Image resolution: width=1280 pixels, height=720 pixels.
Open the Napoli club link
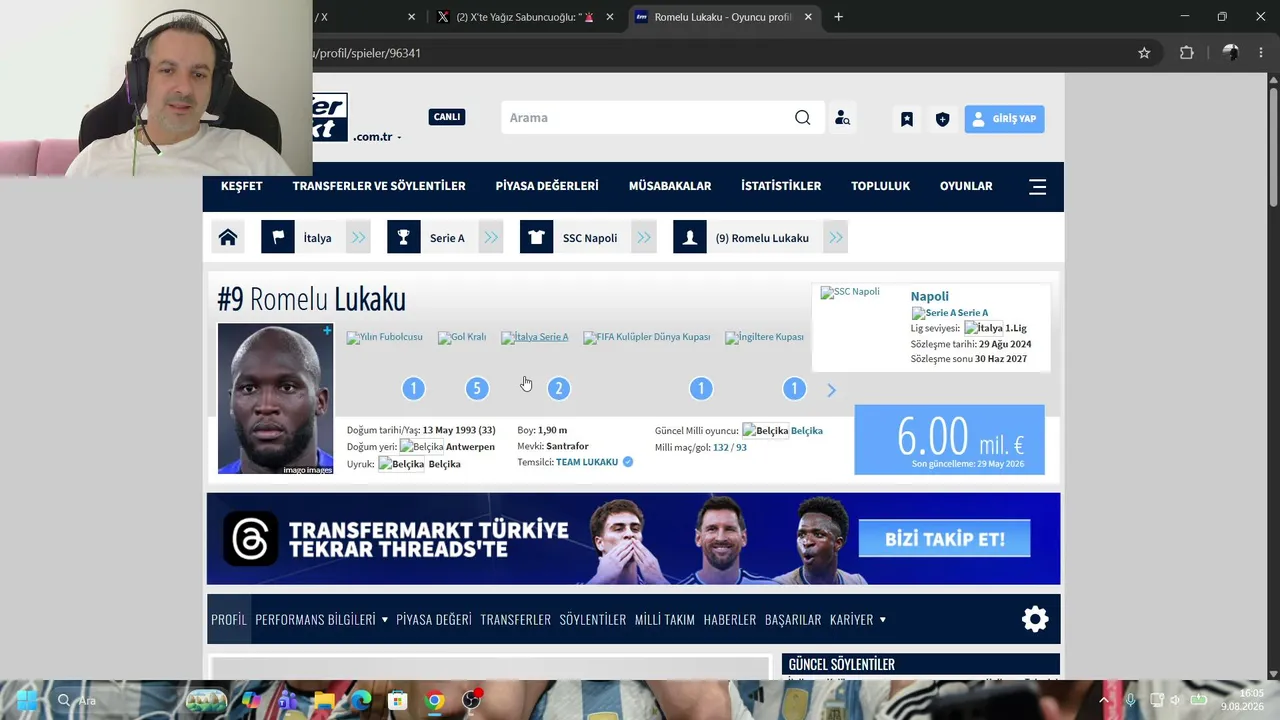point(930,296)
